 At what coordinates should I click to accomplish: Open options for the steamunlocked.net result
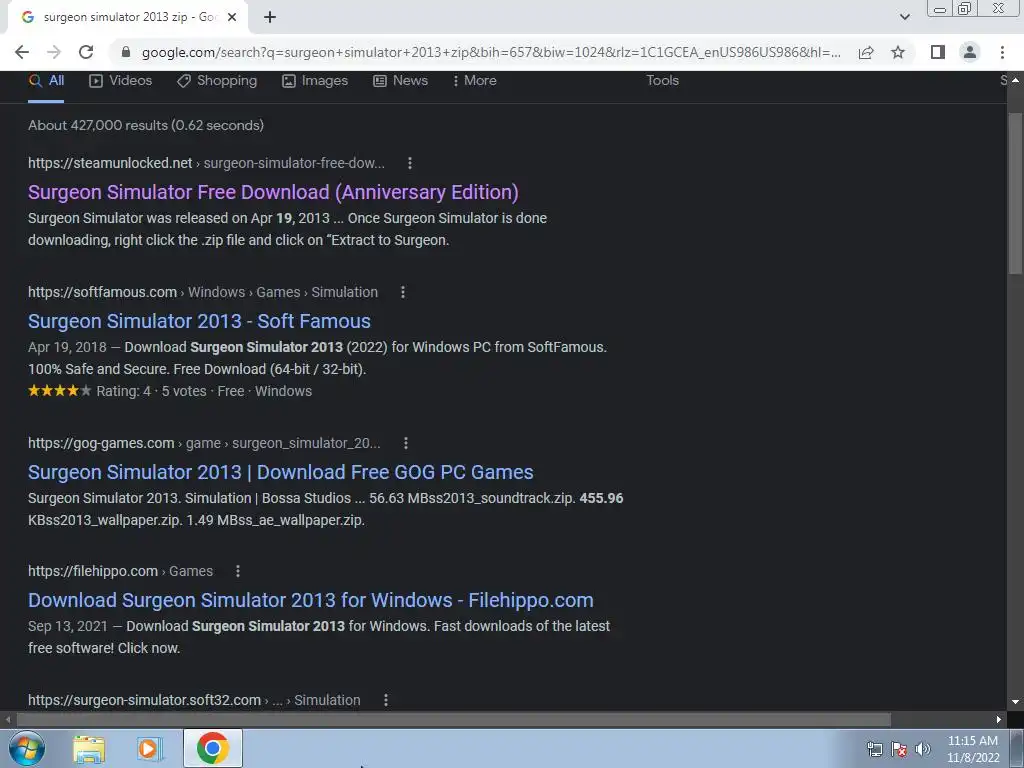pyautogui.click(x=409, y=163)
